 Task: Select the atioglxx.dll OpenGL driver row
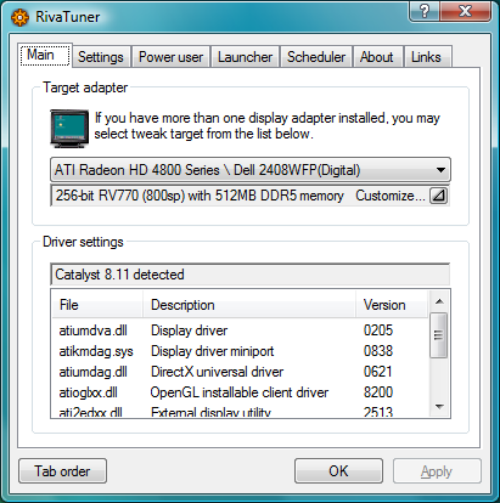[240, 392]
